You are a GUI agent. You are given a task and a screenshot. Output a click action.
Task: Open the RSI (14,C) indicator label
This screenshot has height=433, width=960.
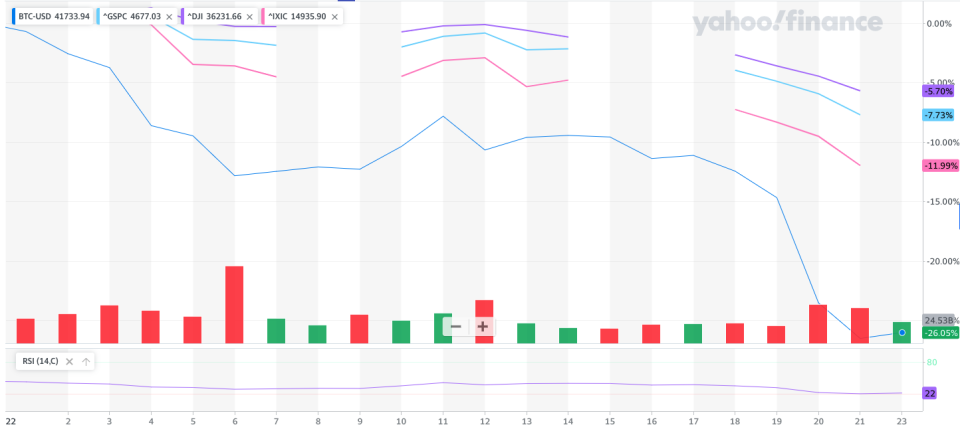(x=40, y=362)
